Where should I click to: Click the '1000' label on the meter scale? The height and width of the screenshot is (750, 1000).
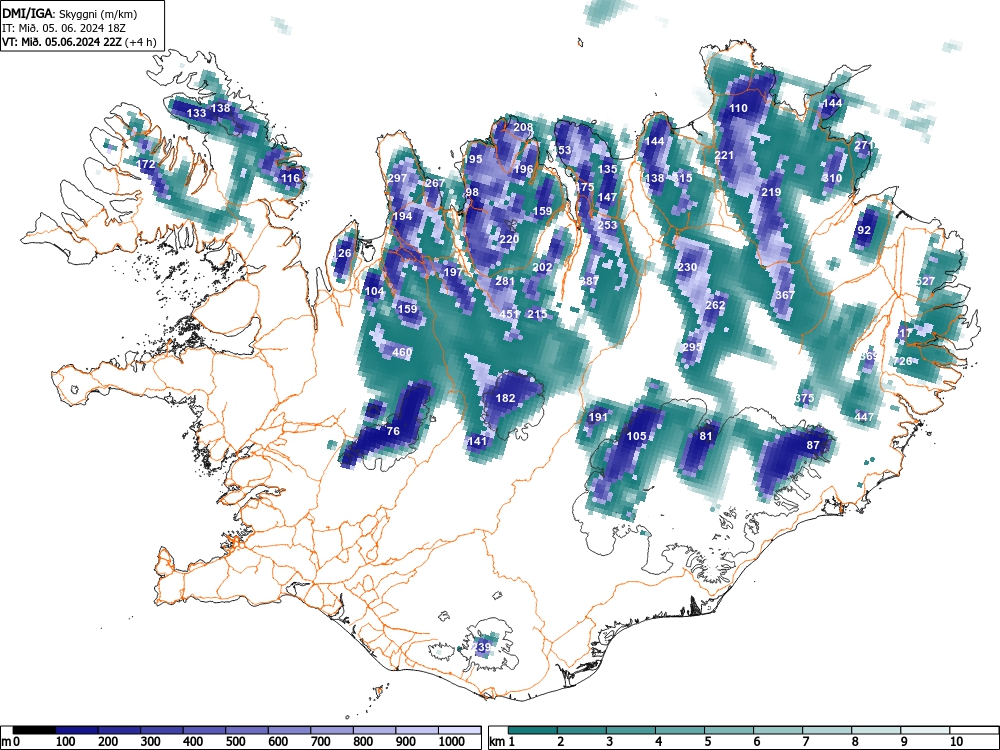452,742
